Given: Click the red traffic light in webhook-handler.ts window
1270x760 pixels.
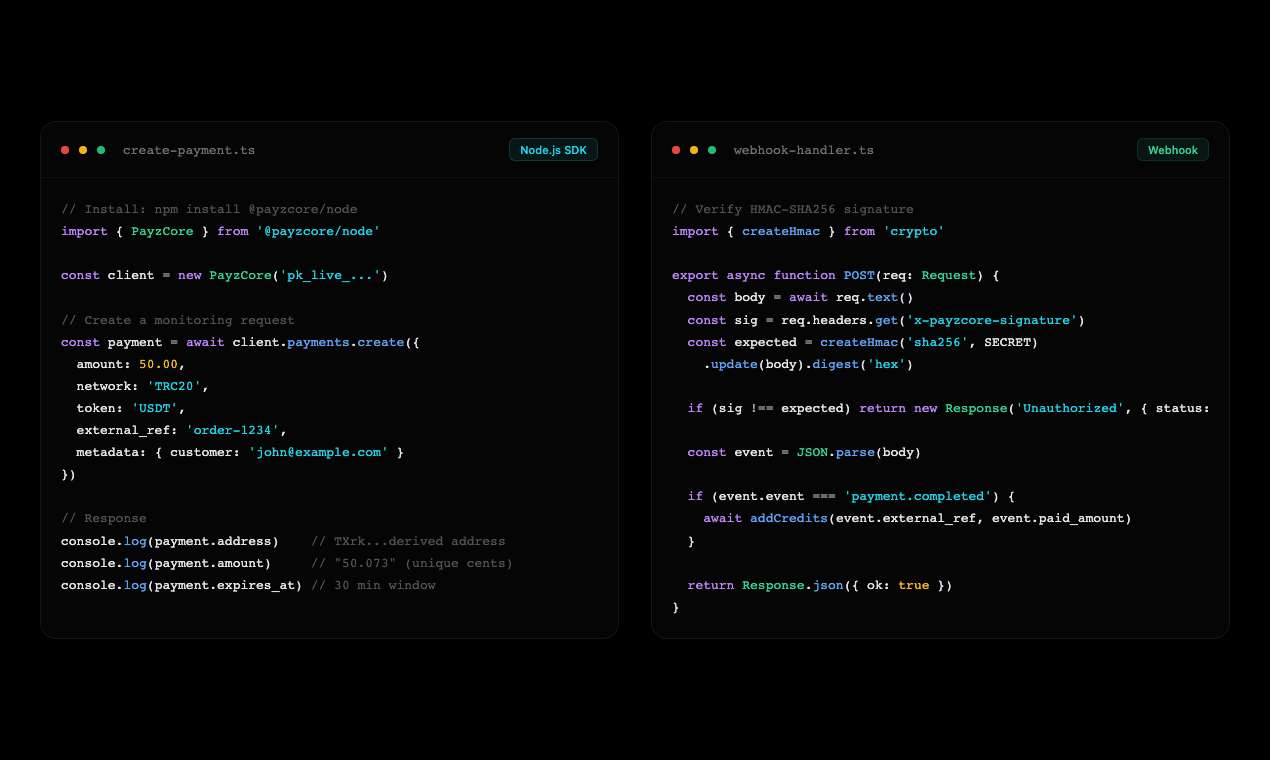Looking at the screenshot, I should [675, 149].
